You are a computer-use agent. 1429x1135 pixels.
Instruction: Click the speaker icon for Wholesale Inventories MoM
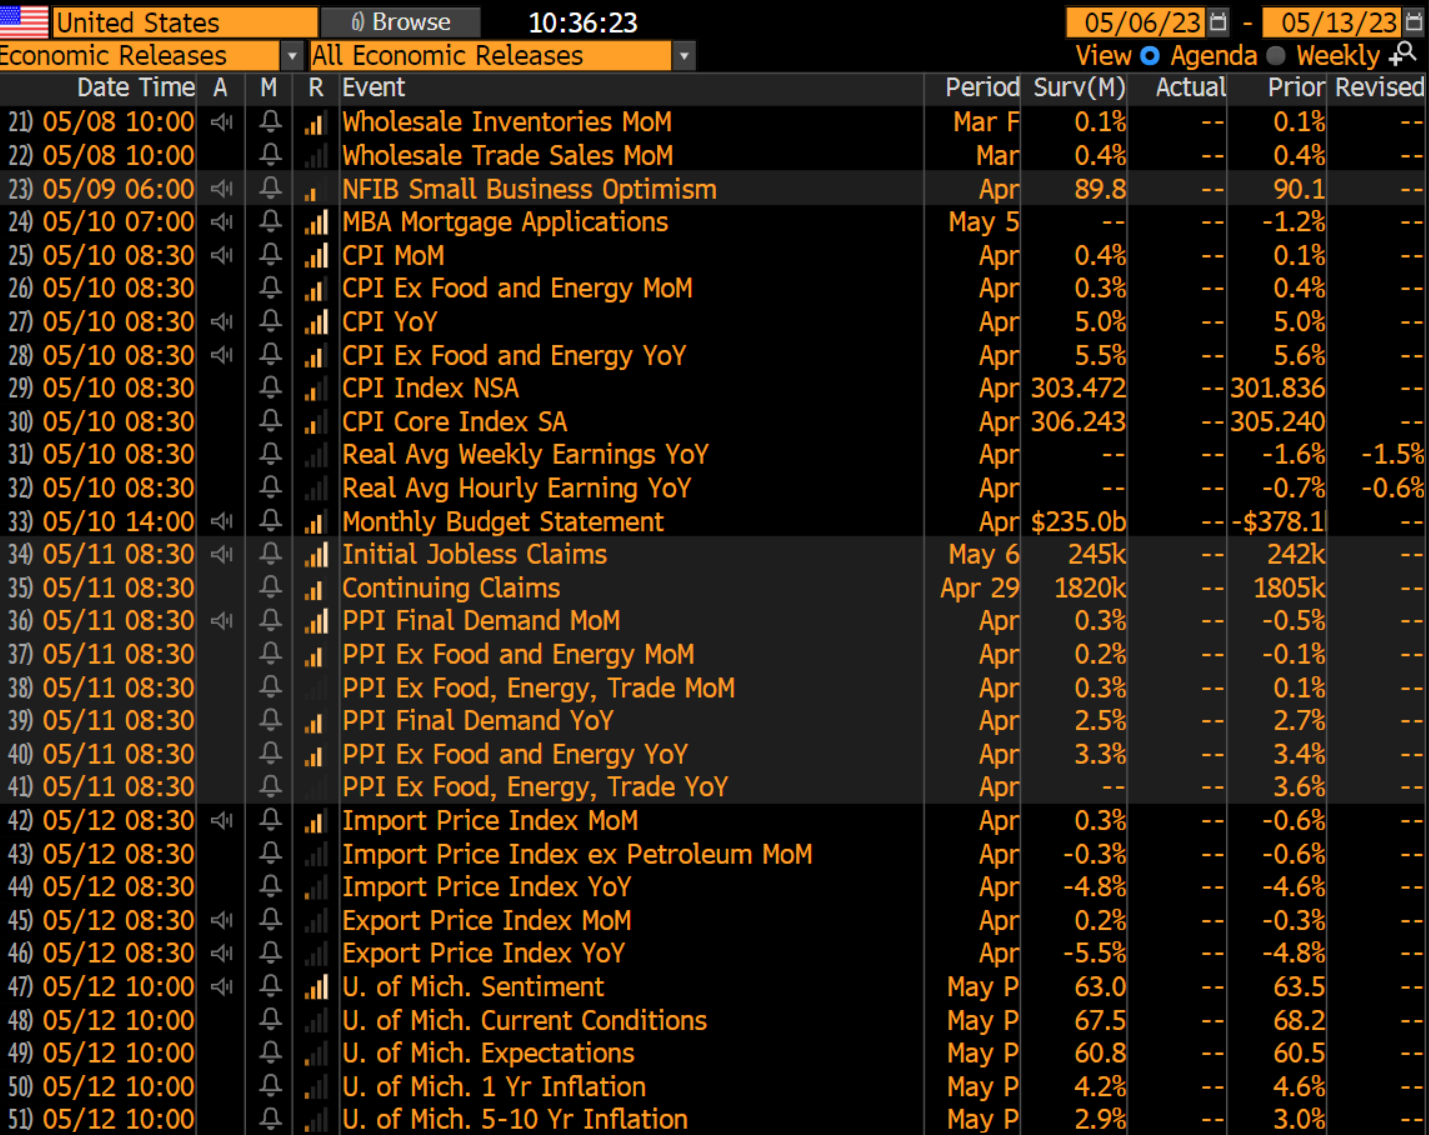222,122
